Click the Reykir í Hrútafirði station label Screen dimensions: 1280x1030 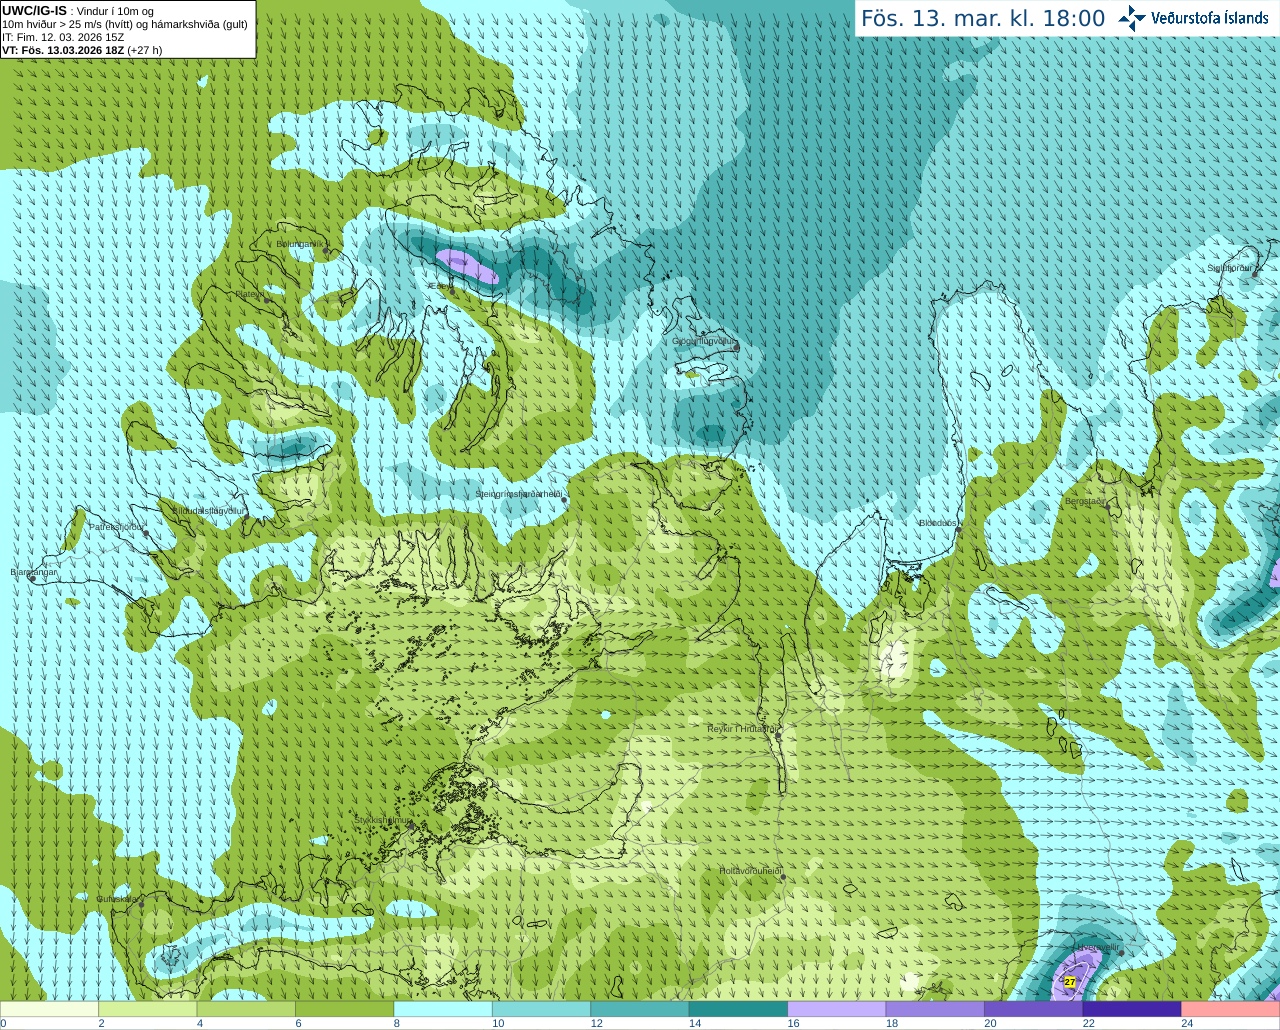[x=741, y=729]
